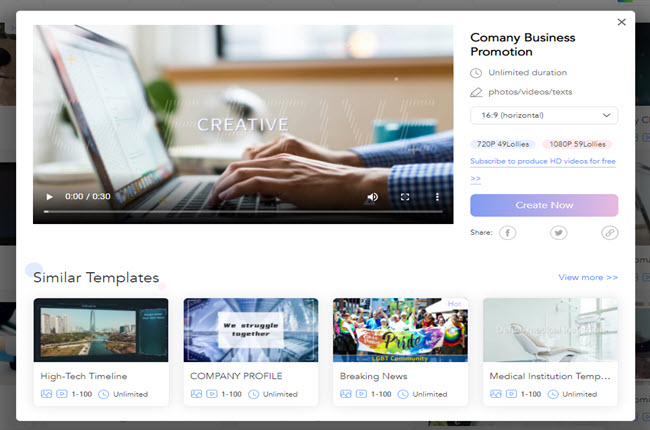Play the video preview
Image resolution: width=650 pixels, height=430 pixels.
(x=49, y=197)
